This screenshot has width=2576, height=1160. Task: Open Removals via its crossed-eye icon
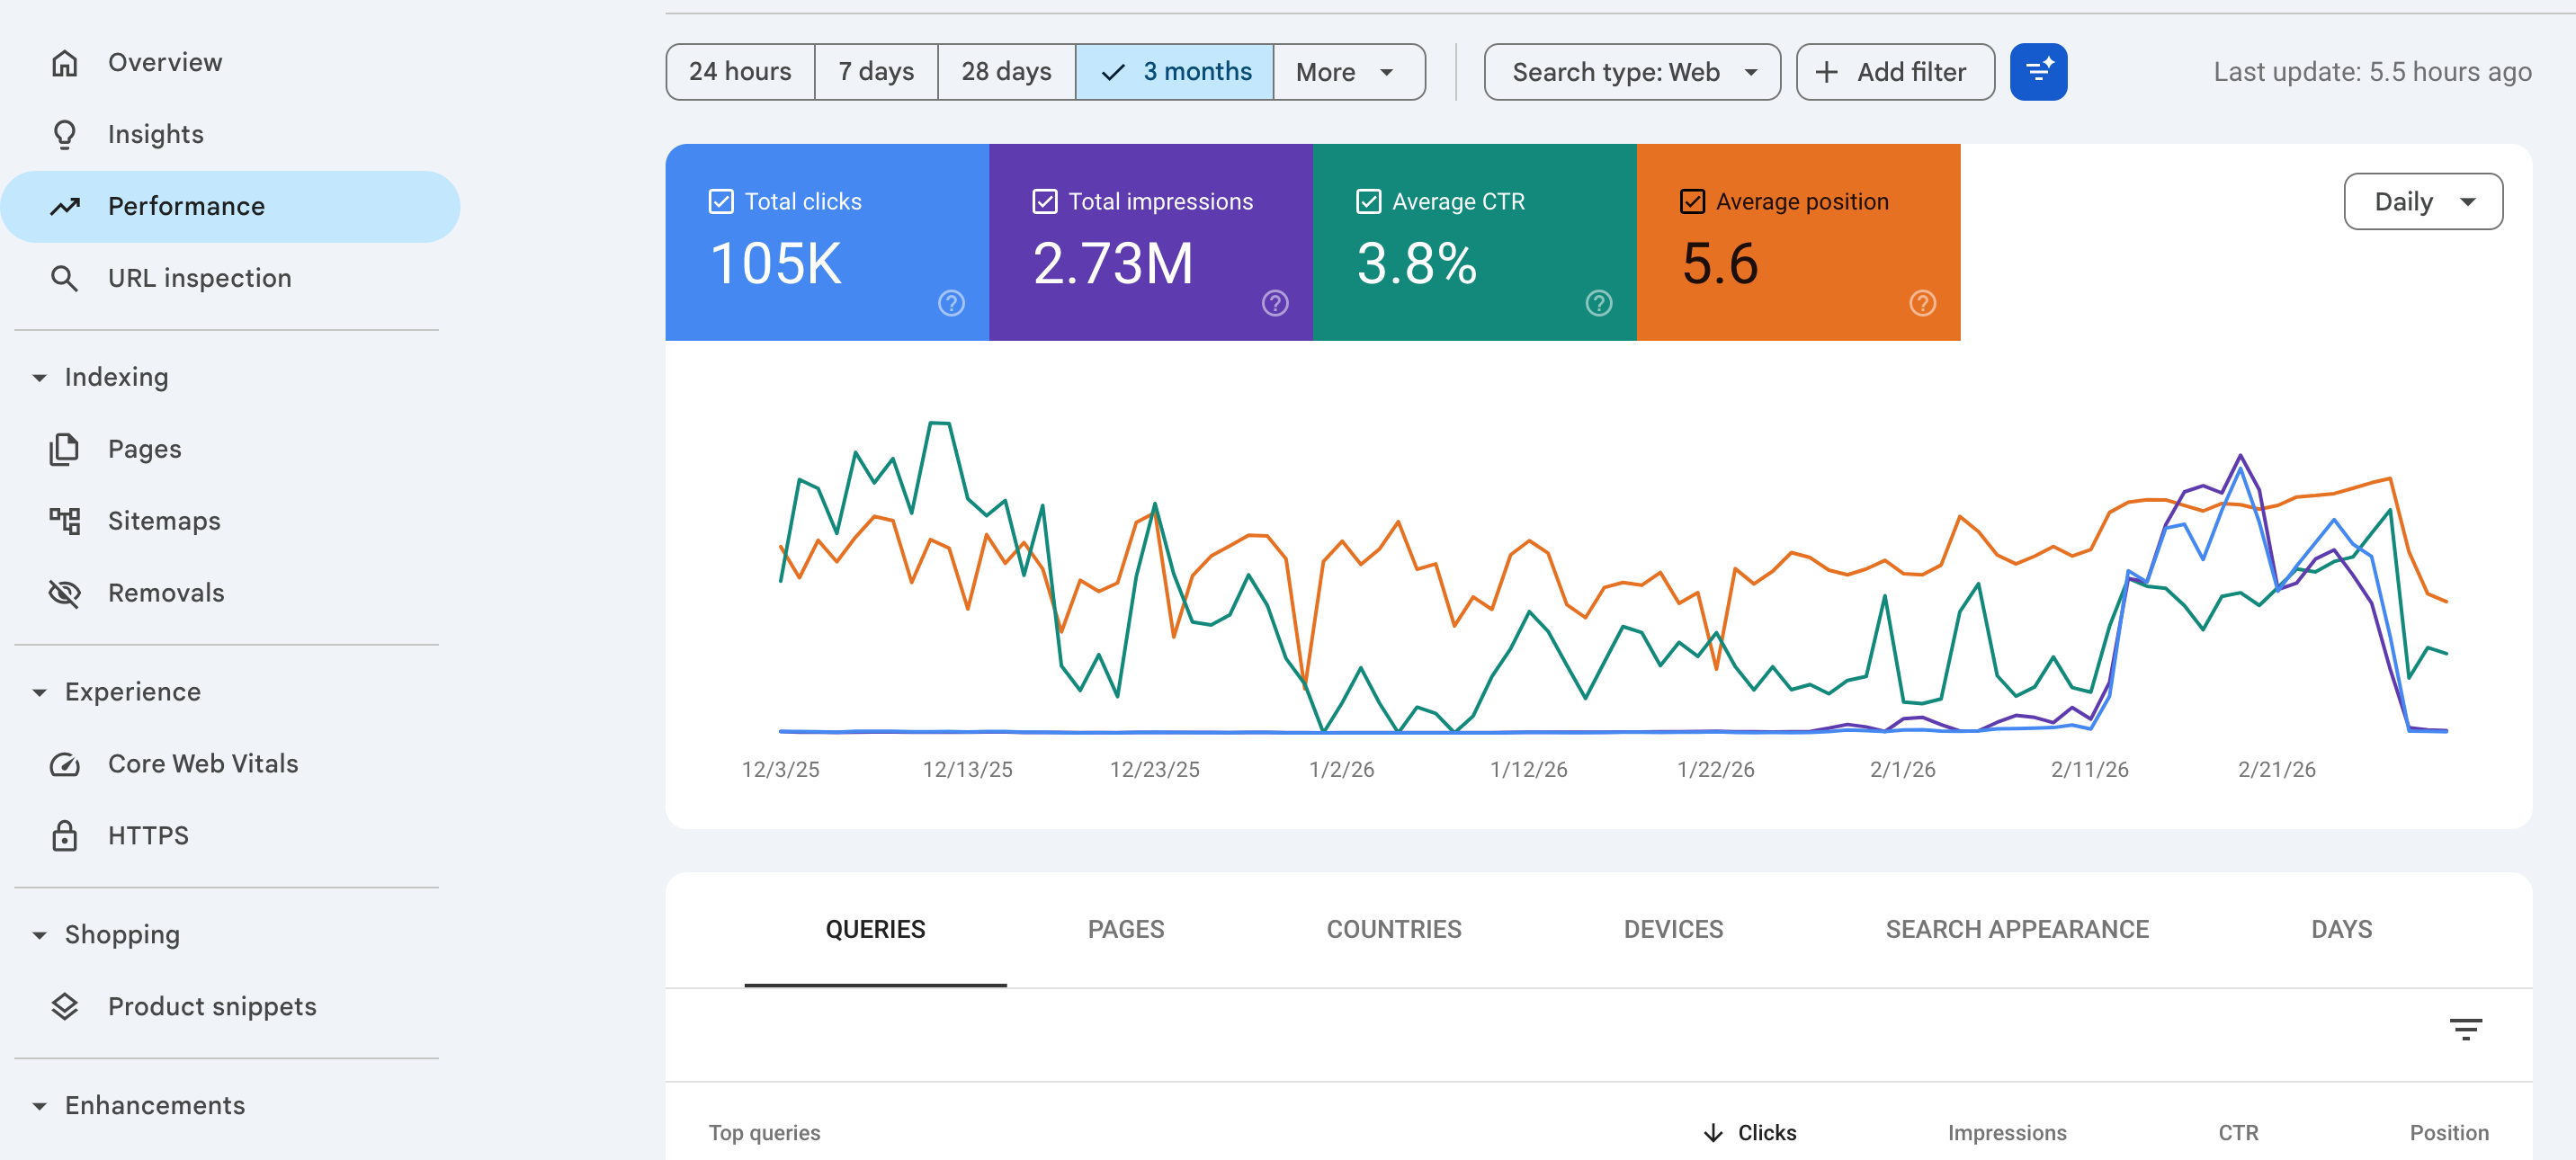(65, 593)
